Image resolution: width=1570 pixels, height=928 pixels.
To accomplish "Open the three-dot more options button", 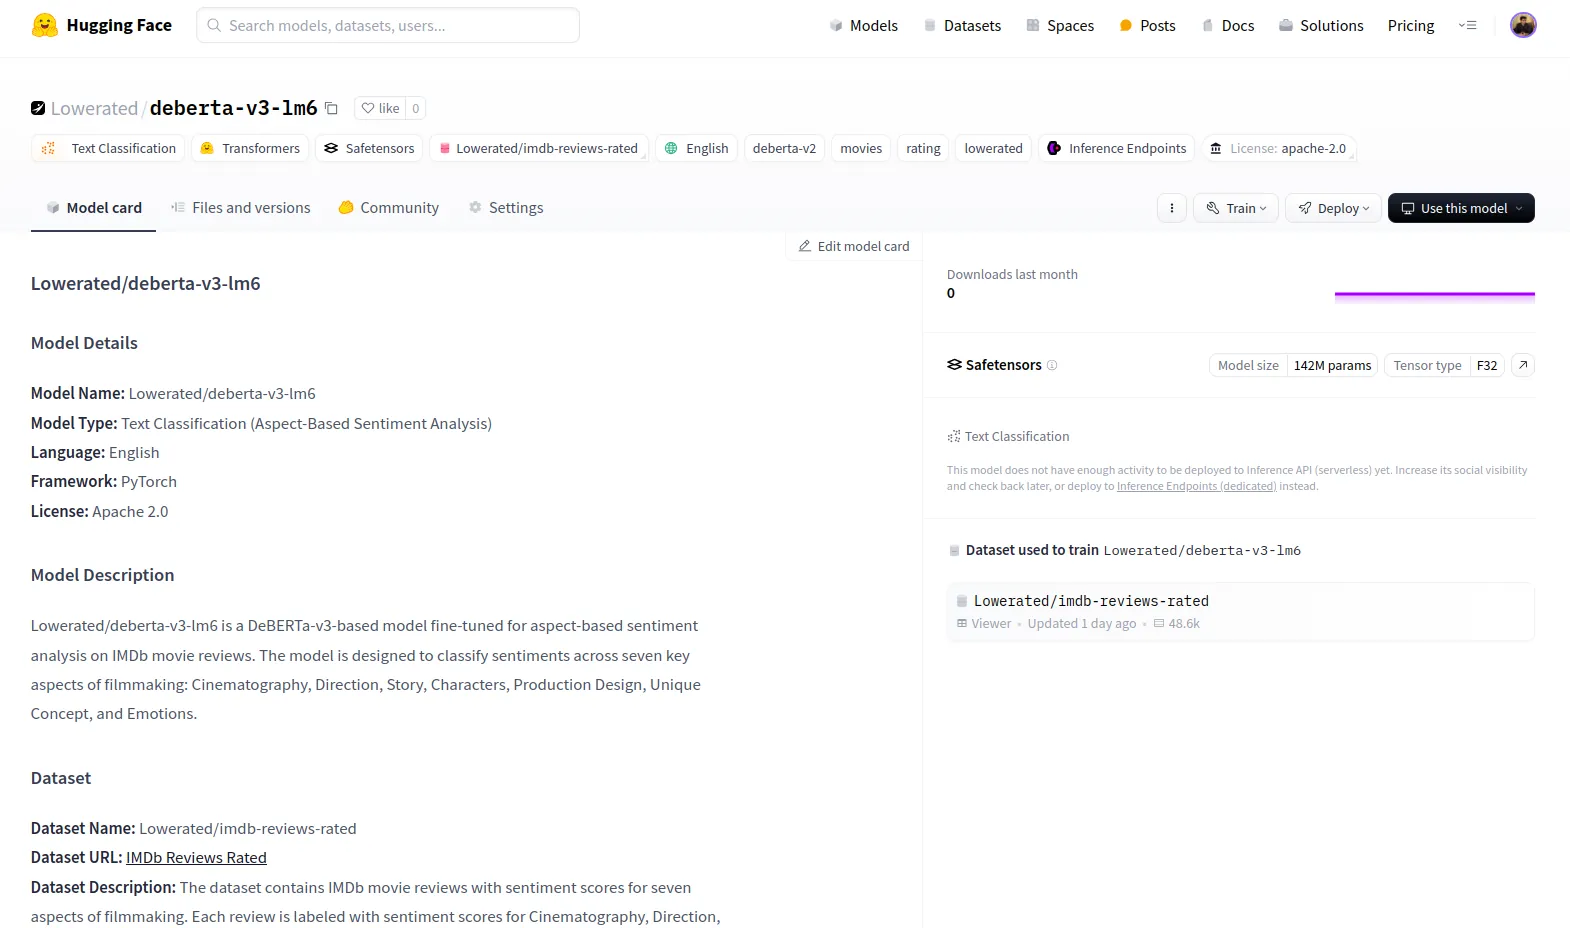I will (1172, 208).
